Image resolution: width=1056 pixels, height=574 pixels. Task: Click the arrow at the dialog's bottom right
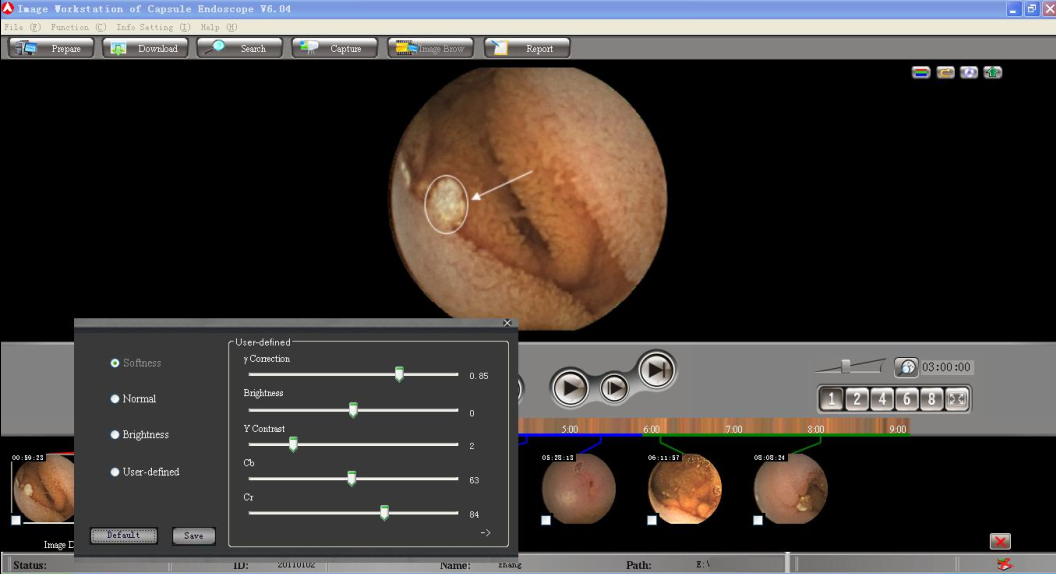tap(486, 533)
